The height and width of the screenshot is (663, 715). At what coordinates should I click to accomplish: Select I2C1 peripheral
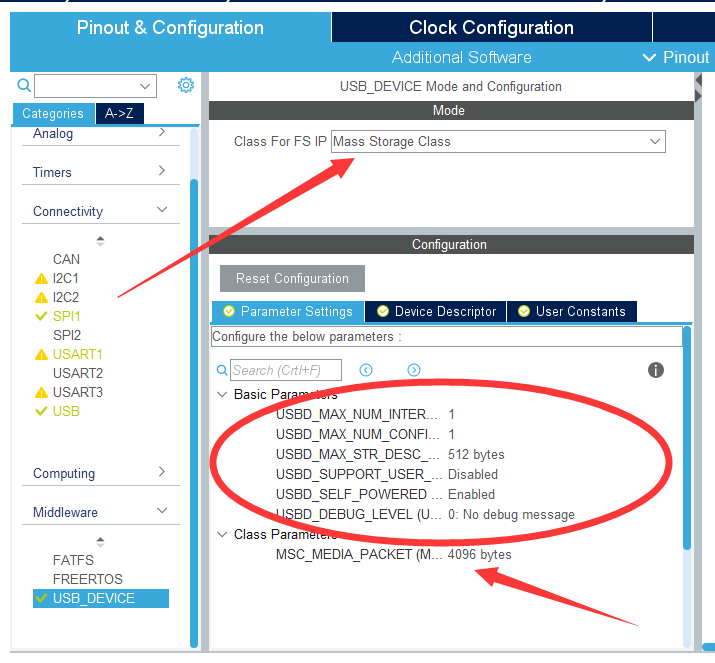coord(66,278)
